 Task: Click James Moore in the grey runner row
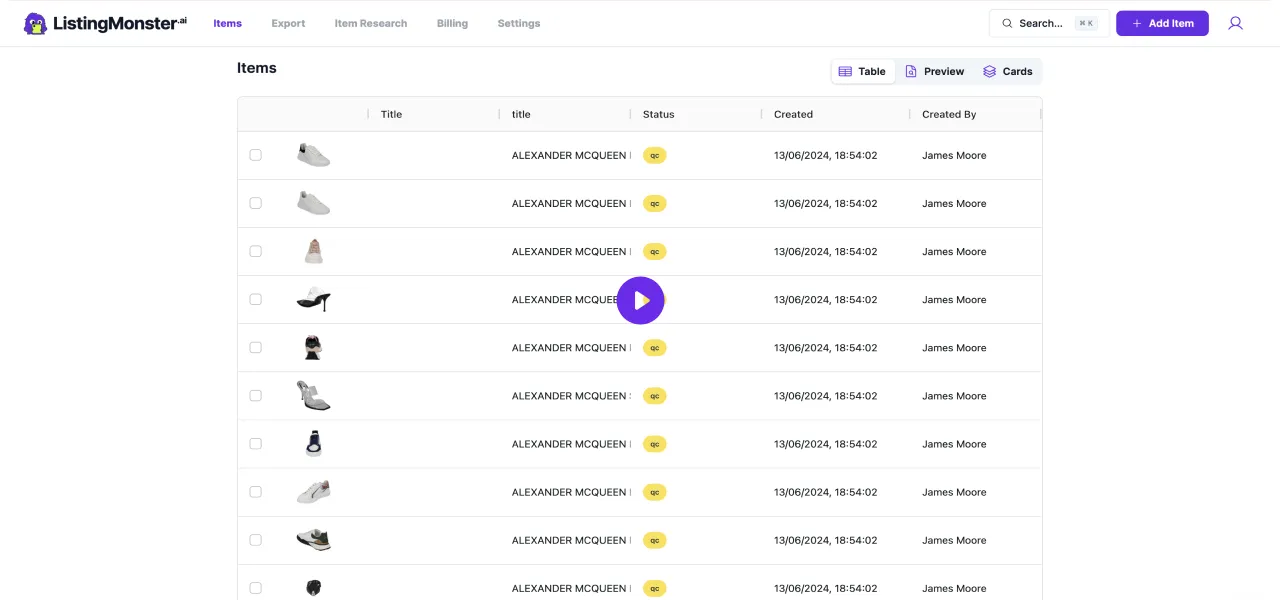(954, 539)
